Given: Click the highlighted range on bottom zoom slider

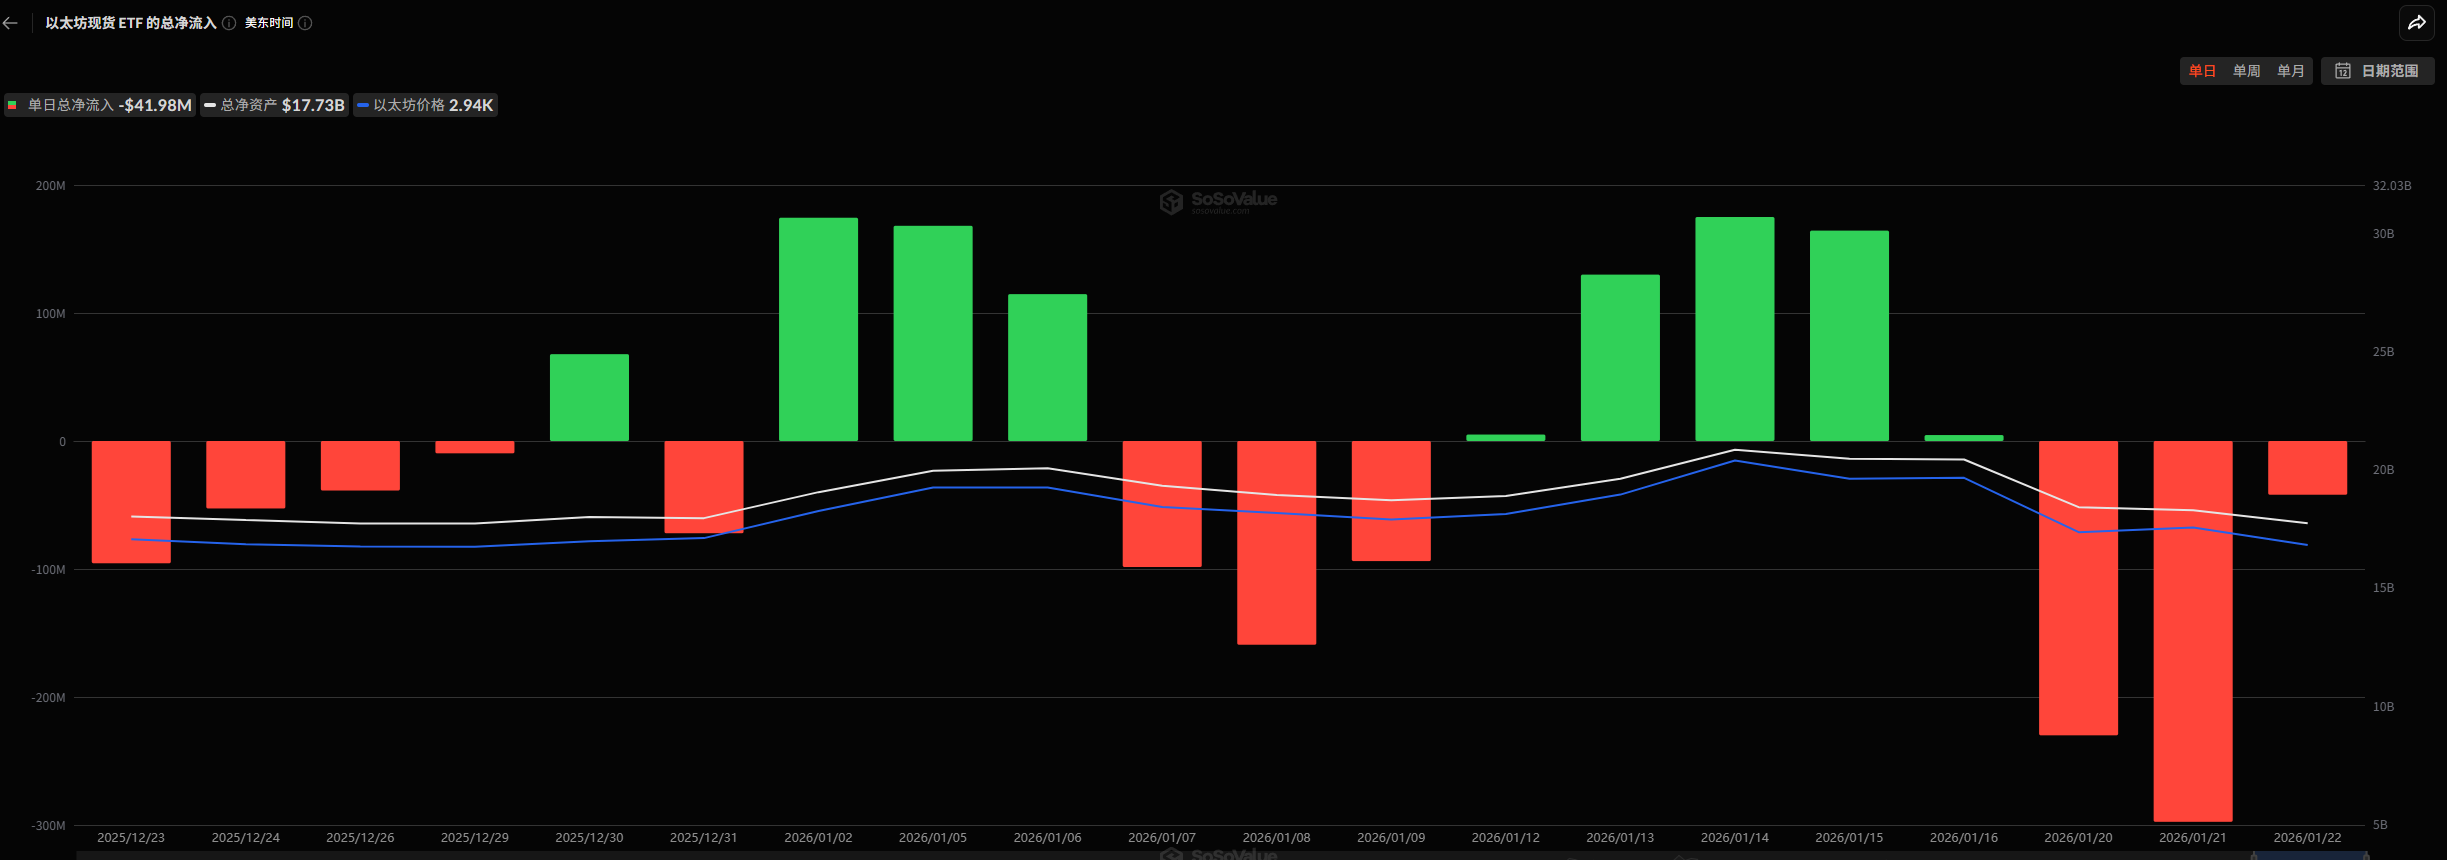Looking at the screenshot, I should pyautogui.click(x=2308, y=856).
